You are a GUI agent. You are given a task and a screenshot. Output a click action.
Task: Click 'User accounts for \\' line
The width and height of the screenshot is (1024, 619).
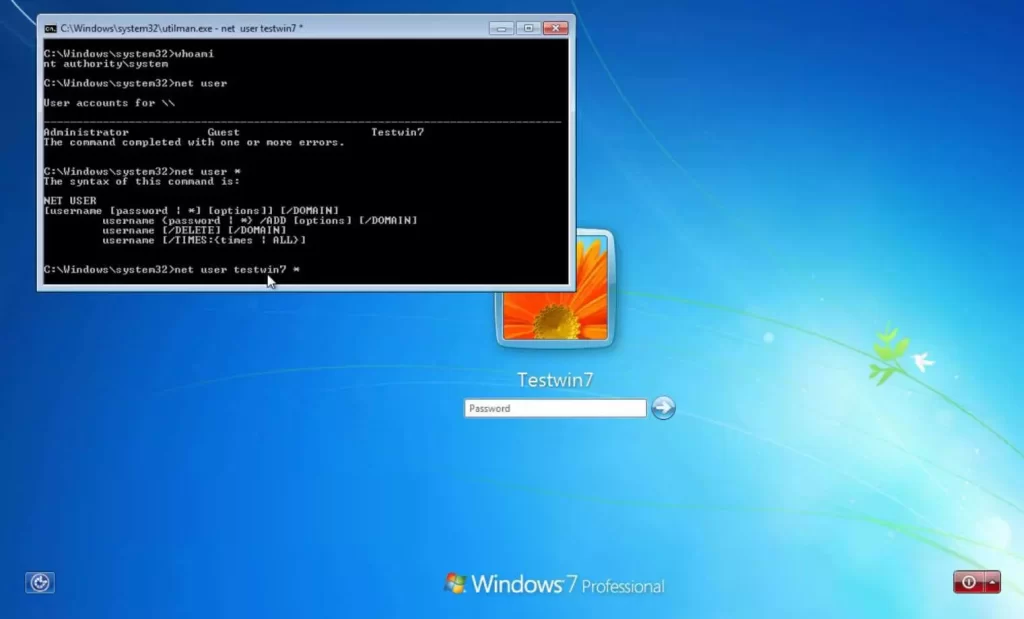coord(109,103)
